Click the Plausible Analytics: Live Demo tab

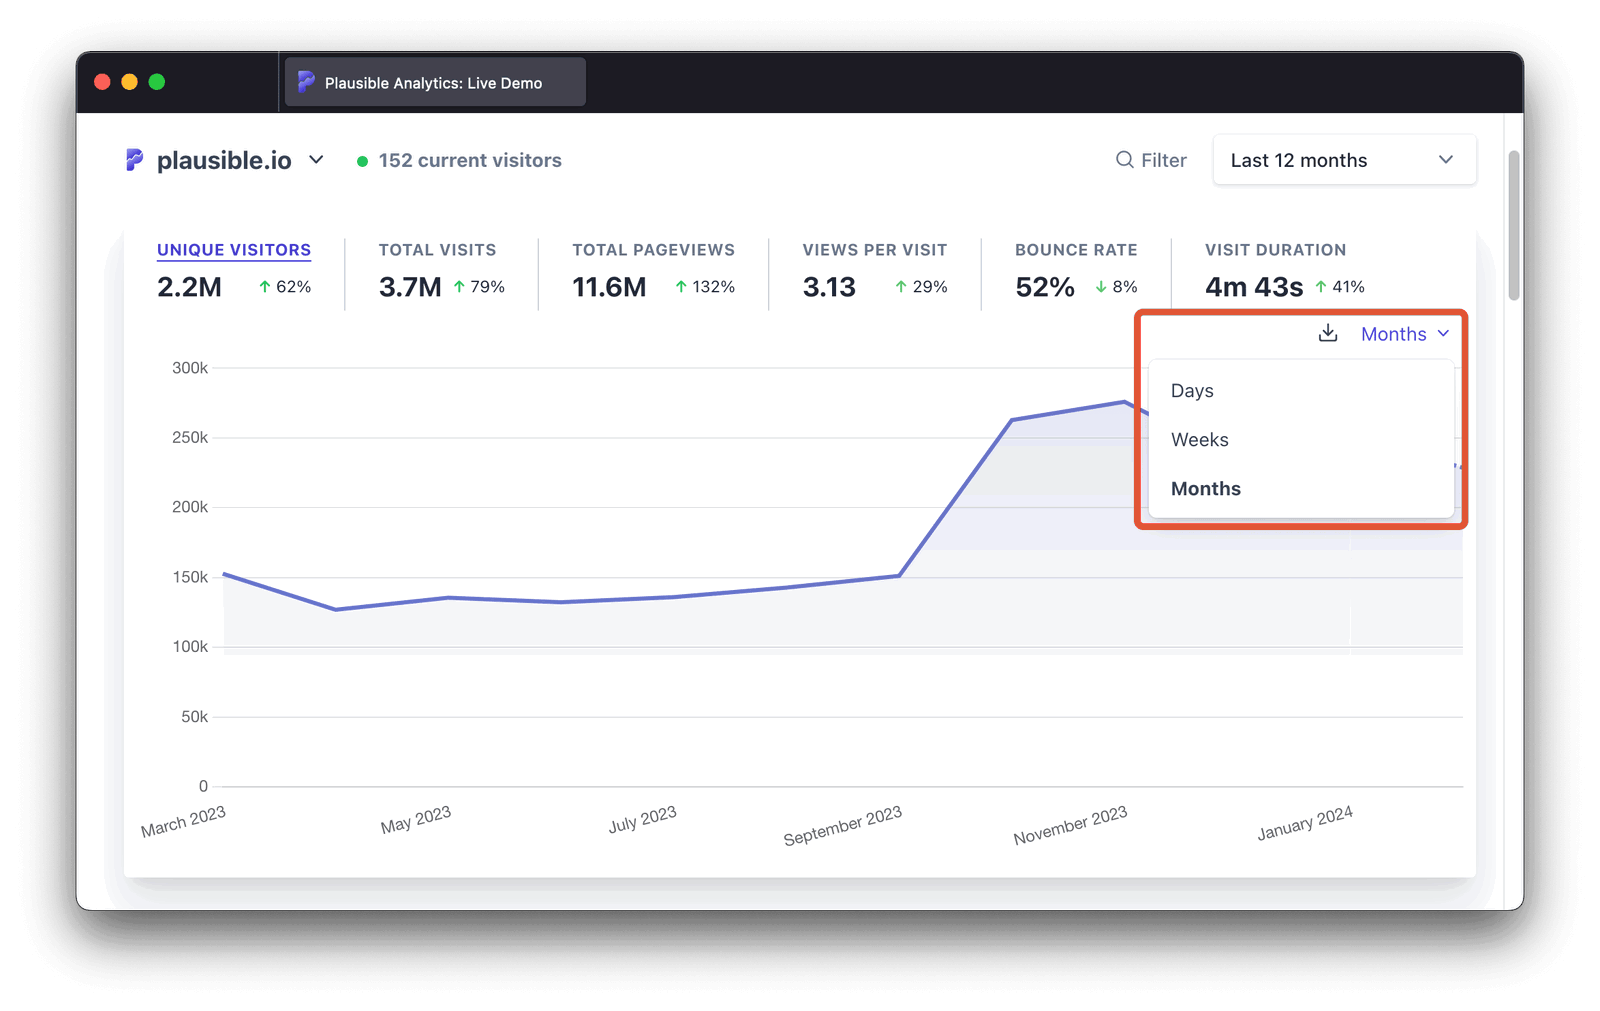pyautogui.click(x=434, y=83)
